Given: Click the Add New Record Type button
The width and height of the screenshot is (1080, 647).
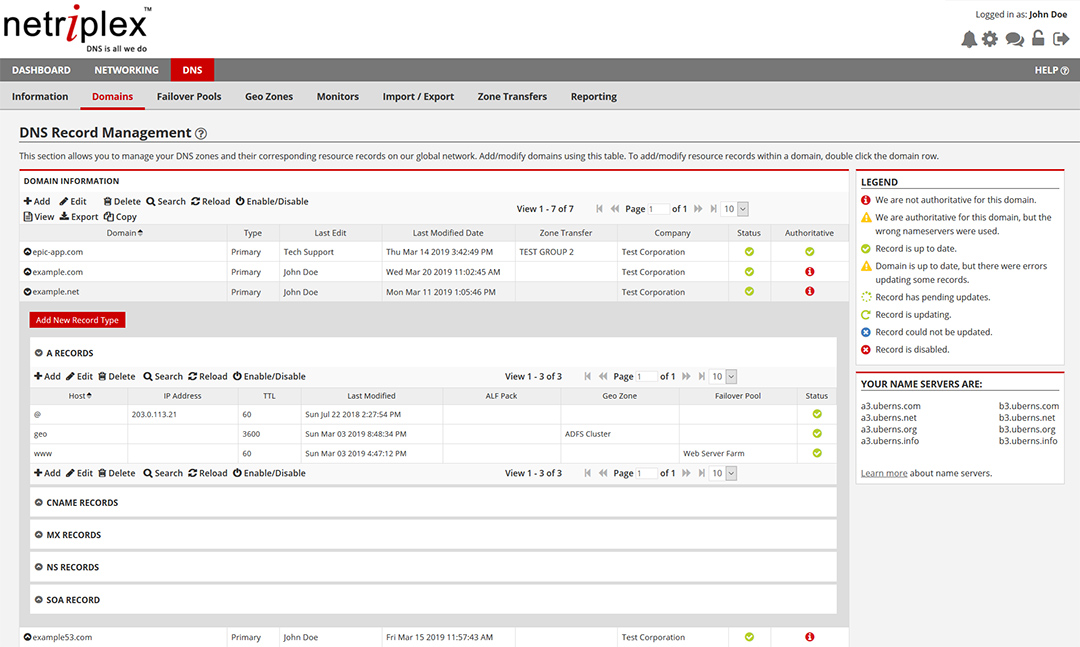Looking at the screenshot, I should click(x=77, y=320).
